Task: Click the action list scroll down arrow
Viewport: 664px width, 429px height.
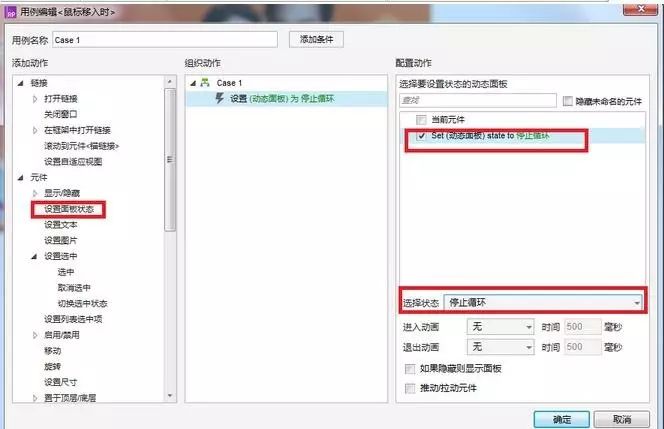Action: click(x=170, y=396)
